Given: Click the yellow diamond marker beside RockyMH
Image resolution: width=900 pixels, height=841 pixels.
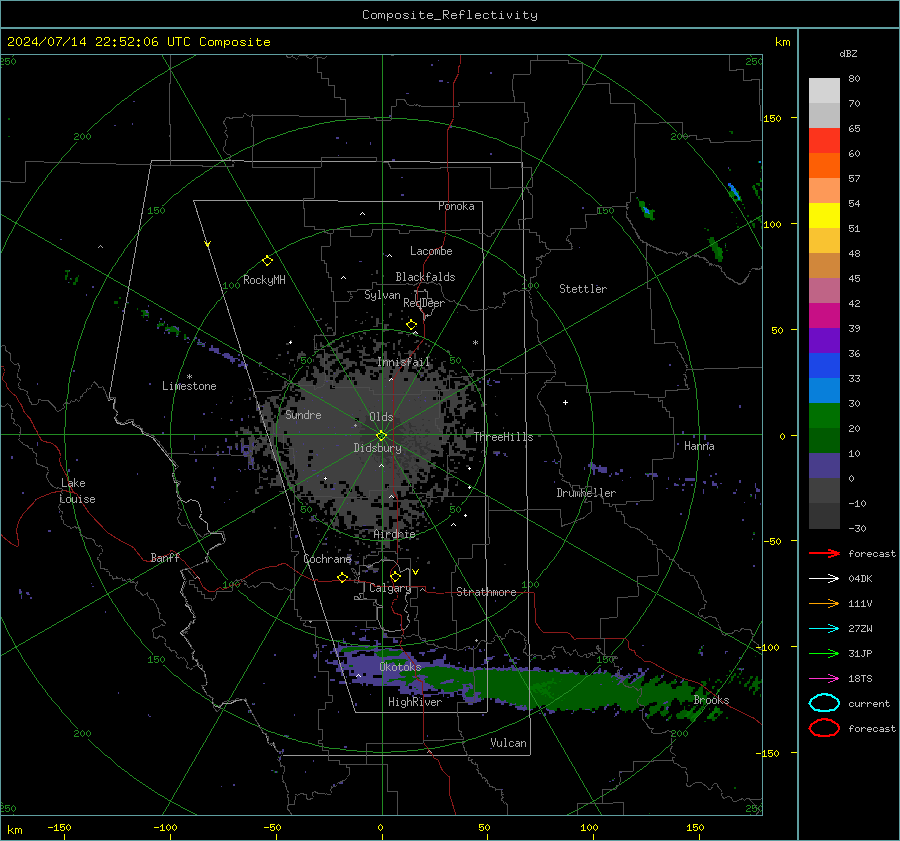Looking at the screenshot, I should tap(267, 261).
